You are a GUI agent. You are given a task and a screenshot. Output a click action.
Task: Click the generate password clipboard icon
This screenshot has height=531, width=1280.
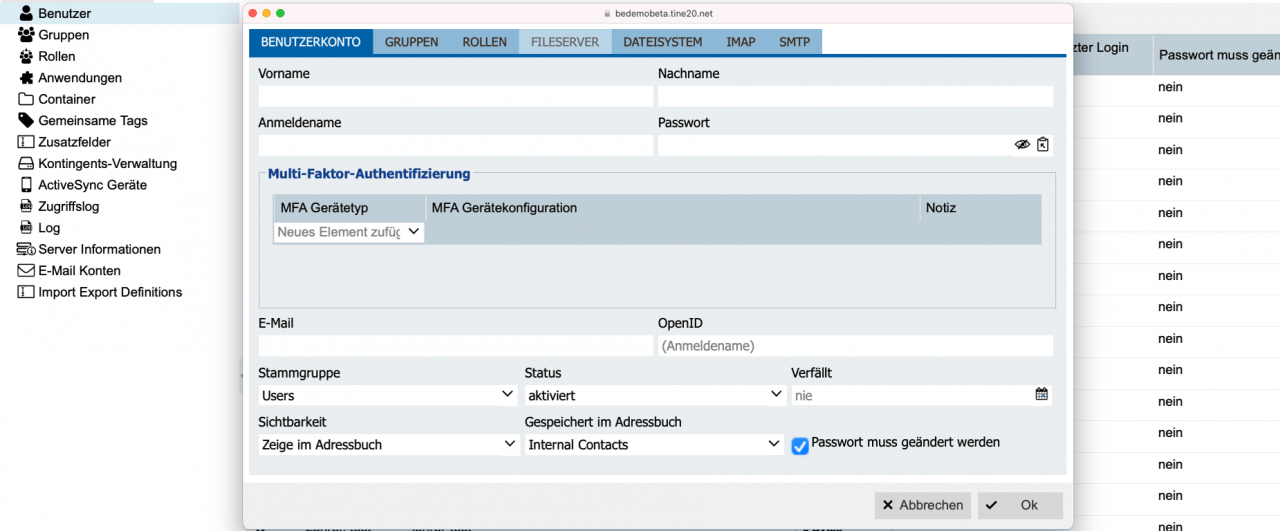pyautogui.click(x=1043, y=145)
